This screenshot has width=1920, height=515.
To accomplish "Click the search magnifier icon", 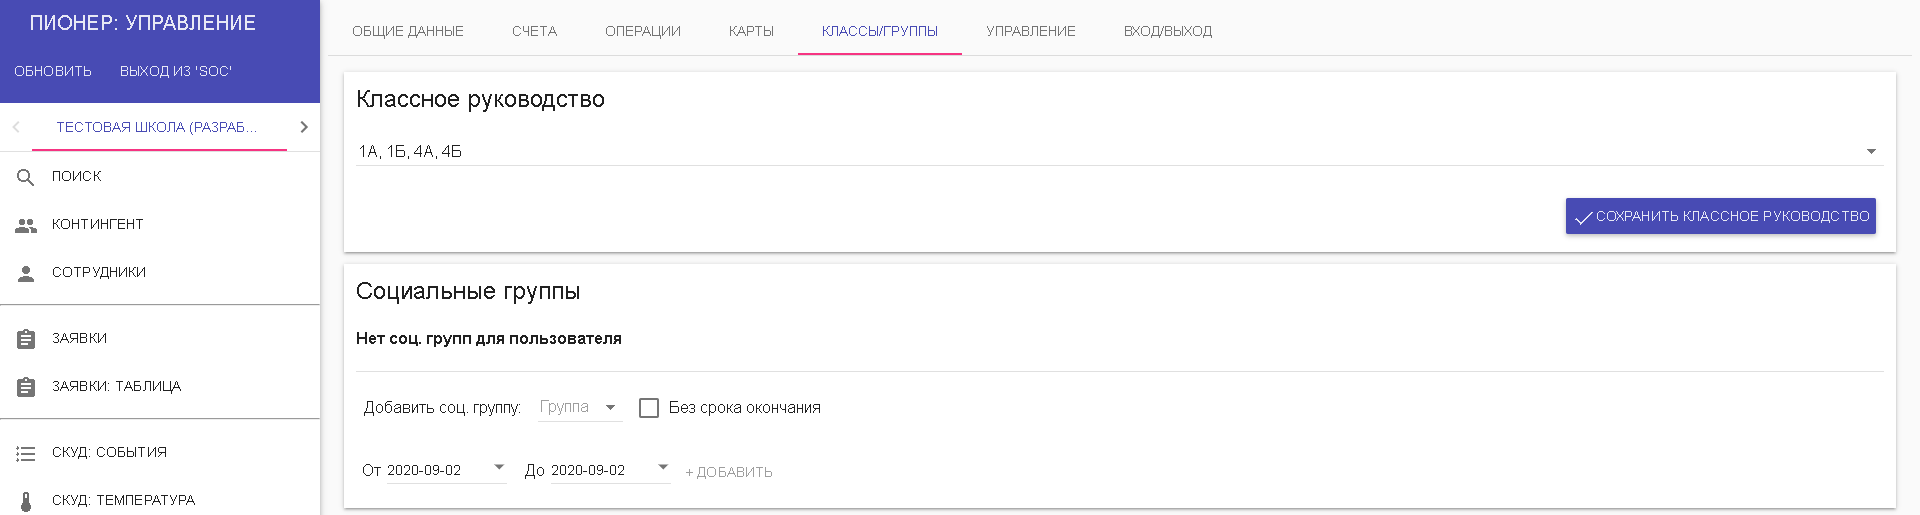I will 26,177.
